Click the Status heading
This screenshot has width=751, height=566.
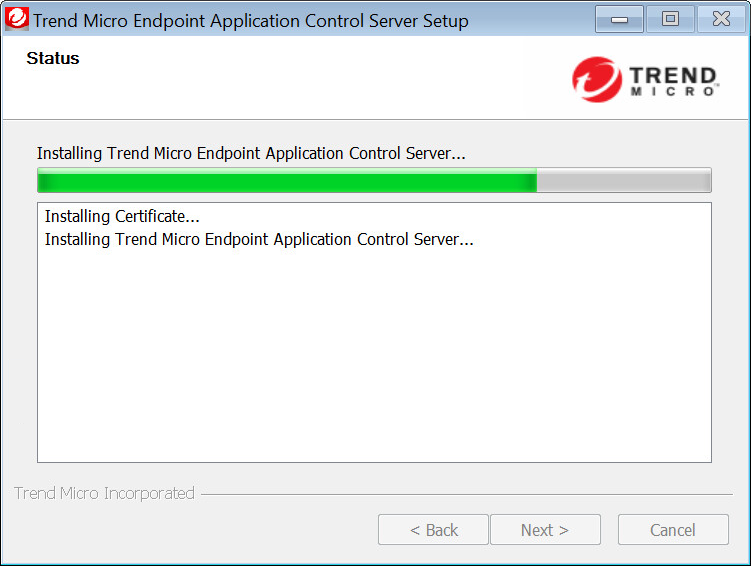coord(53,59)
